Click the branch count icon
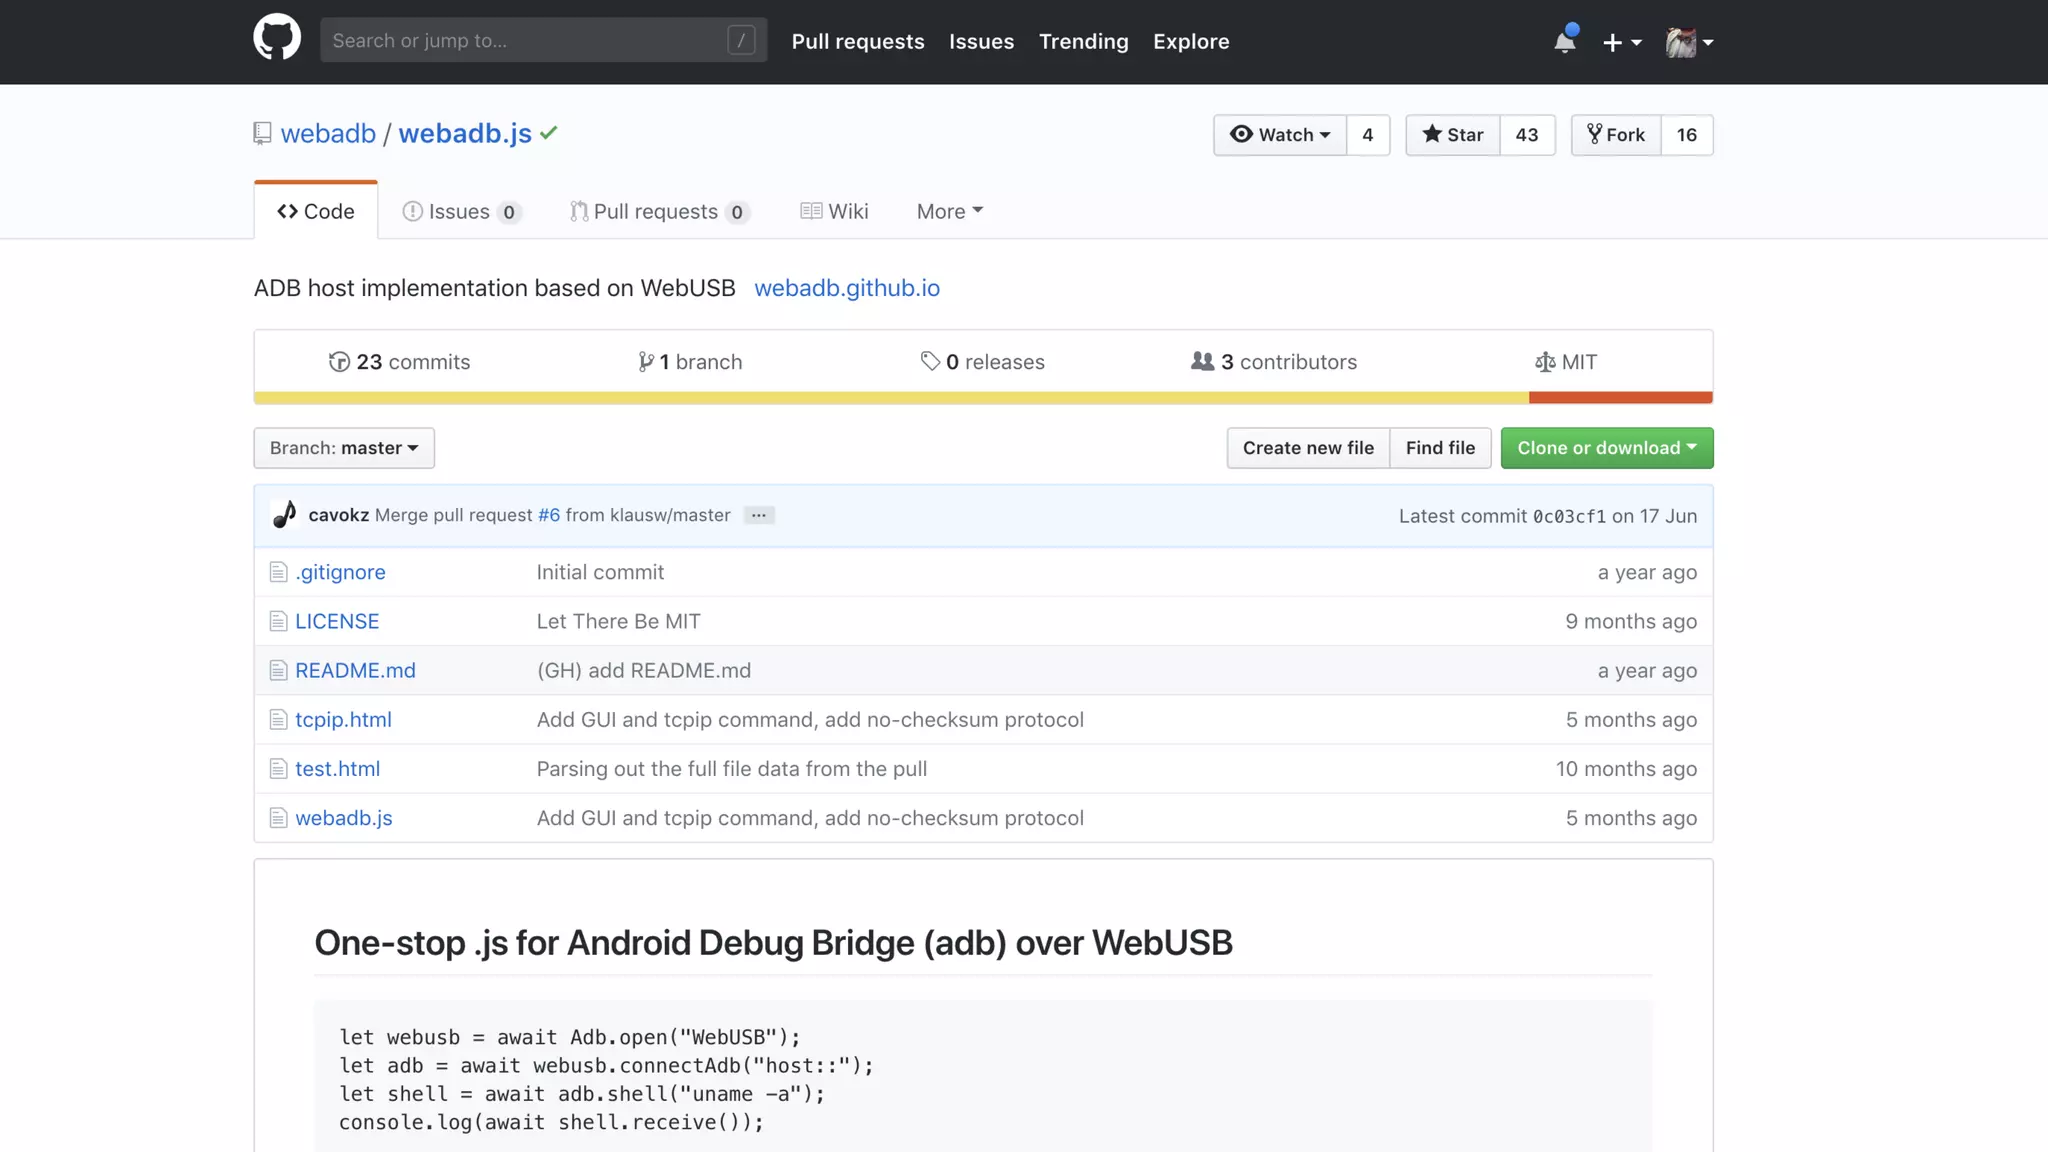This screenshot has height=1152, width=2048. (x=646, y=362)
